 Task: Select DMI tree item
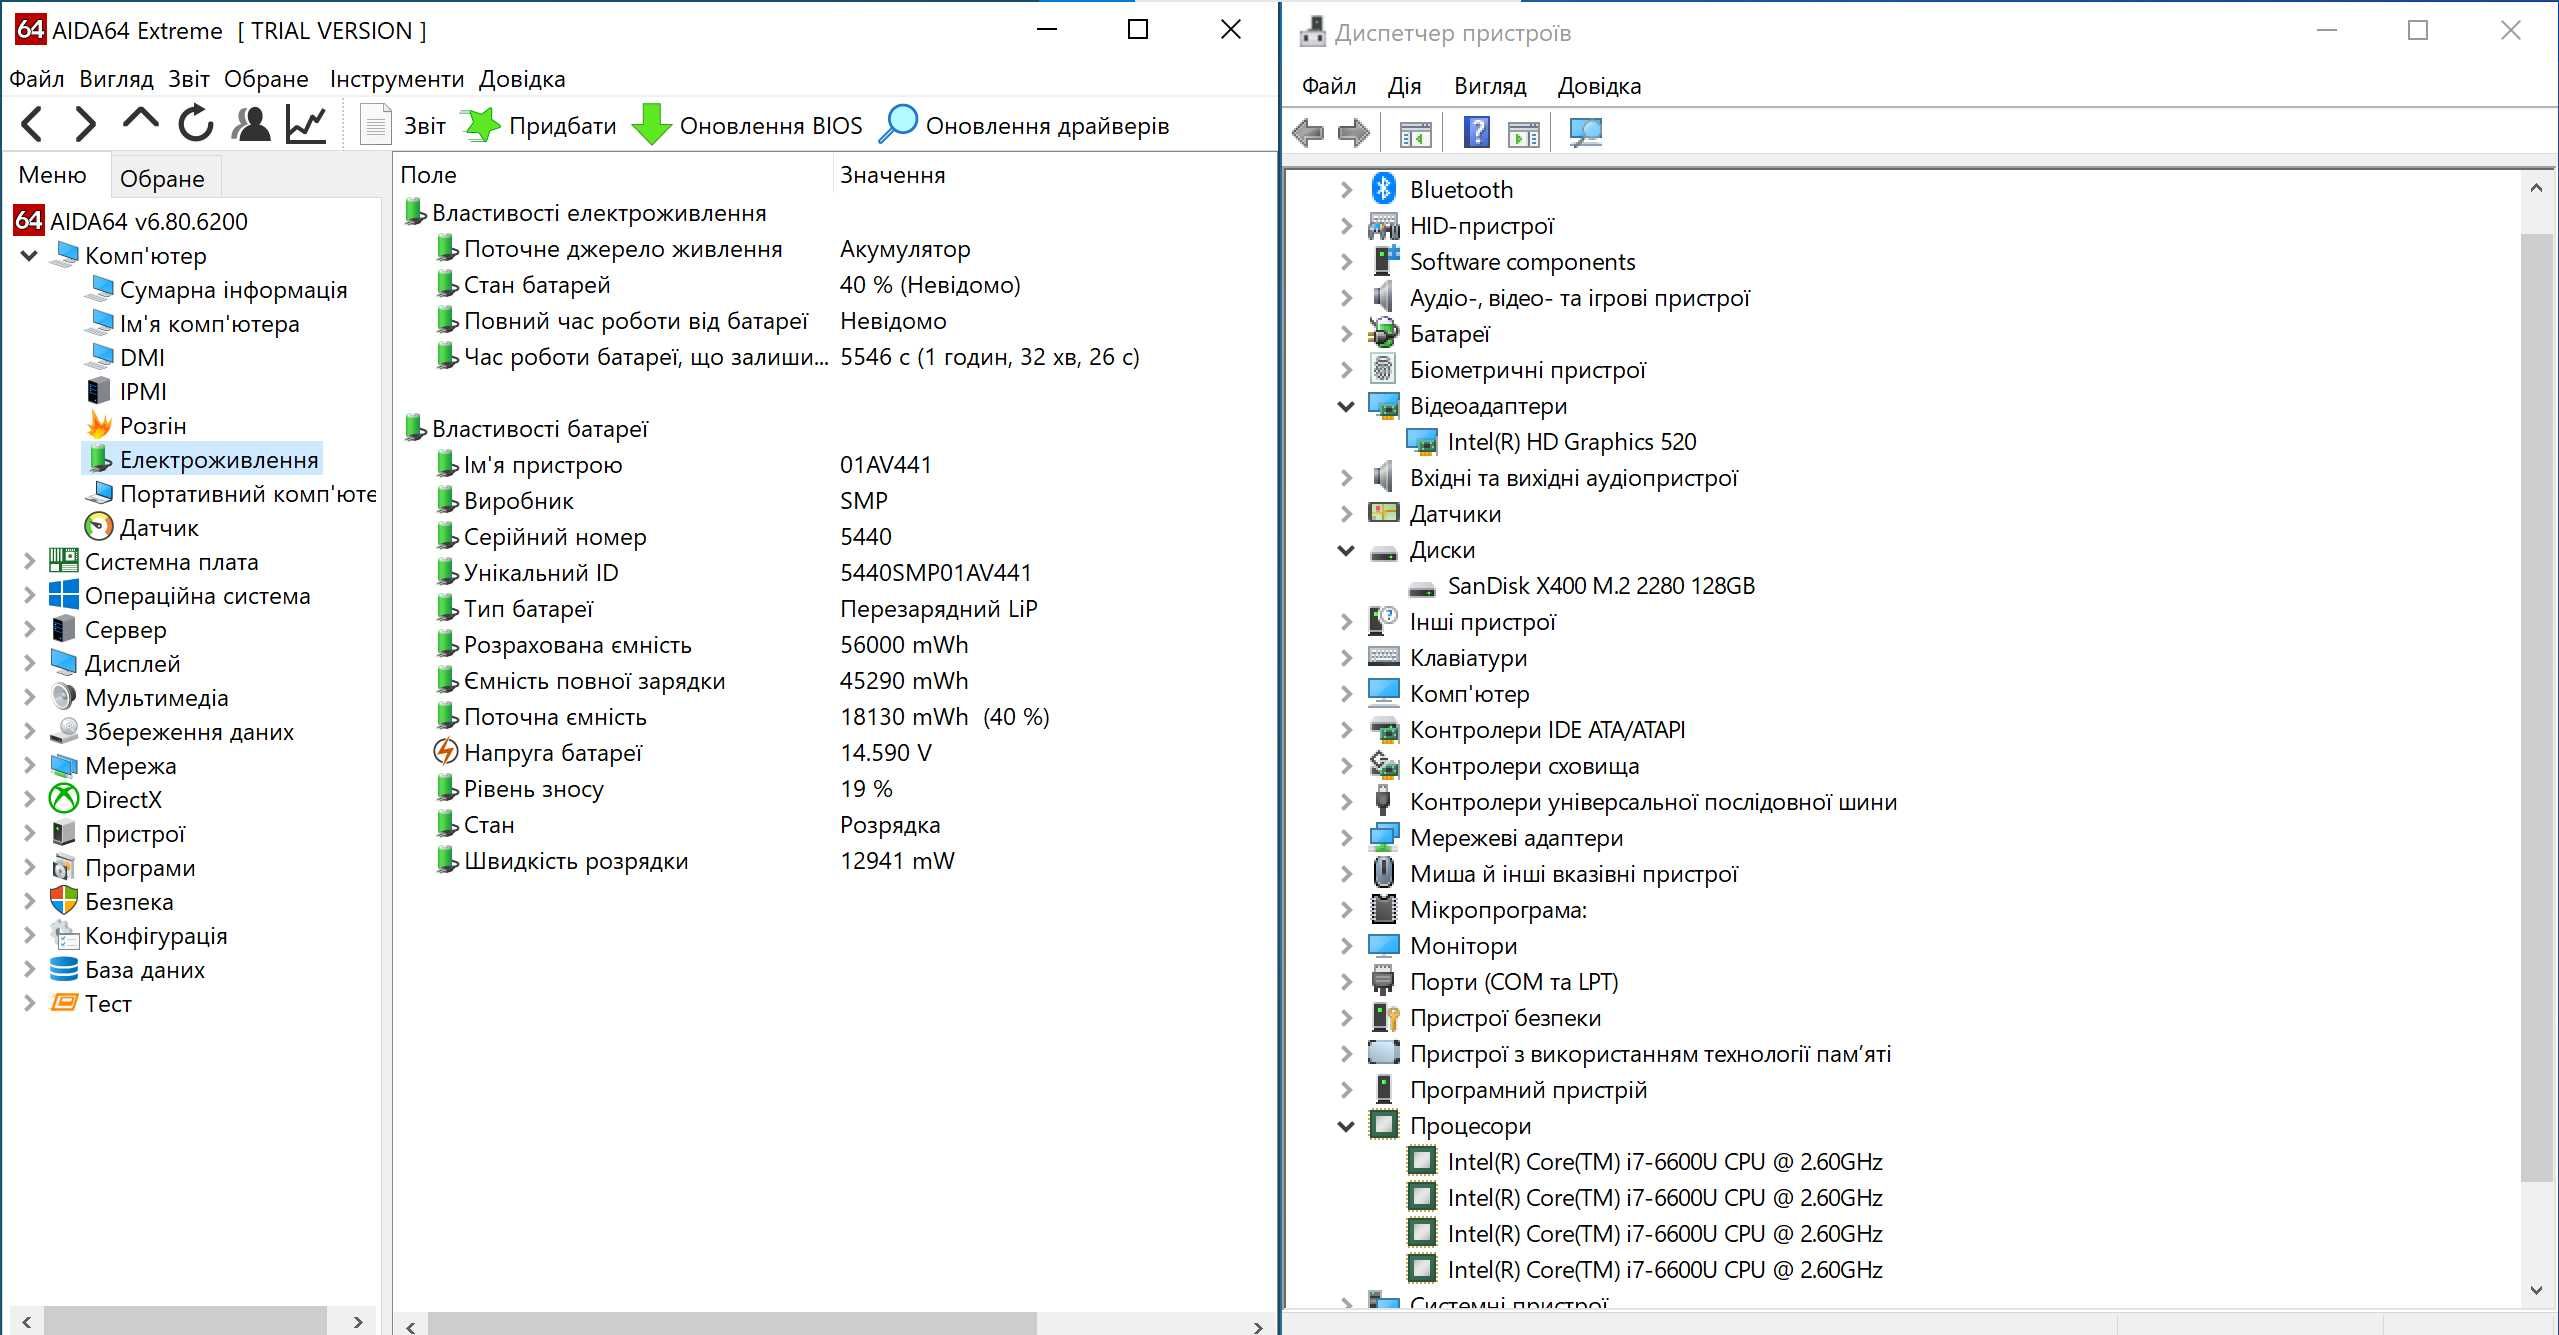tap(125, 358)
